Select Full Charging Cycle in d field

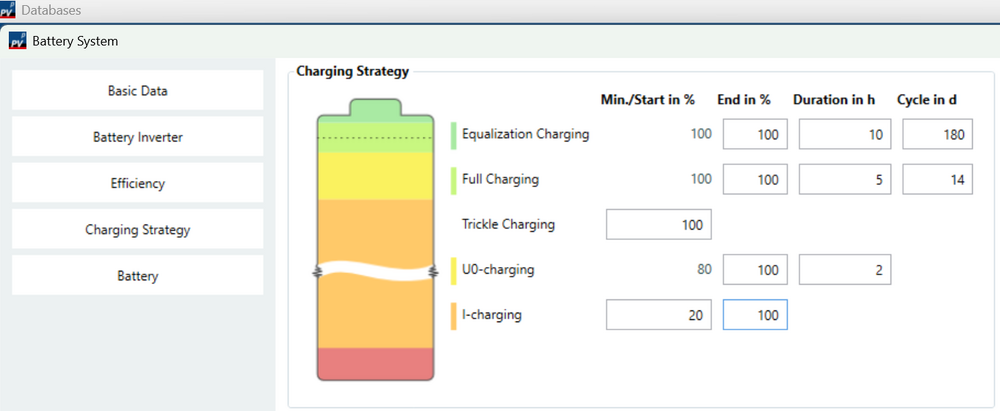[938, 180]
